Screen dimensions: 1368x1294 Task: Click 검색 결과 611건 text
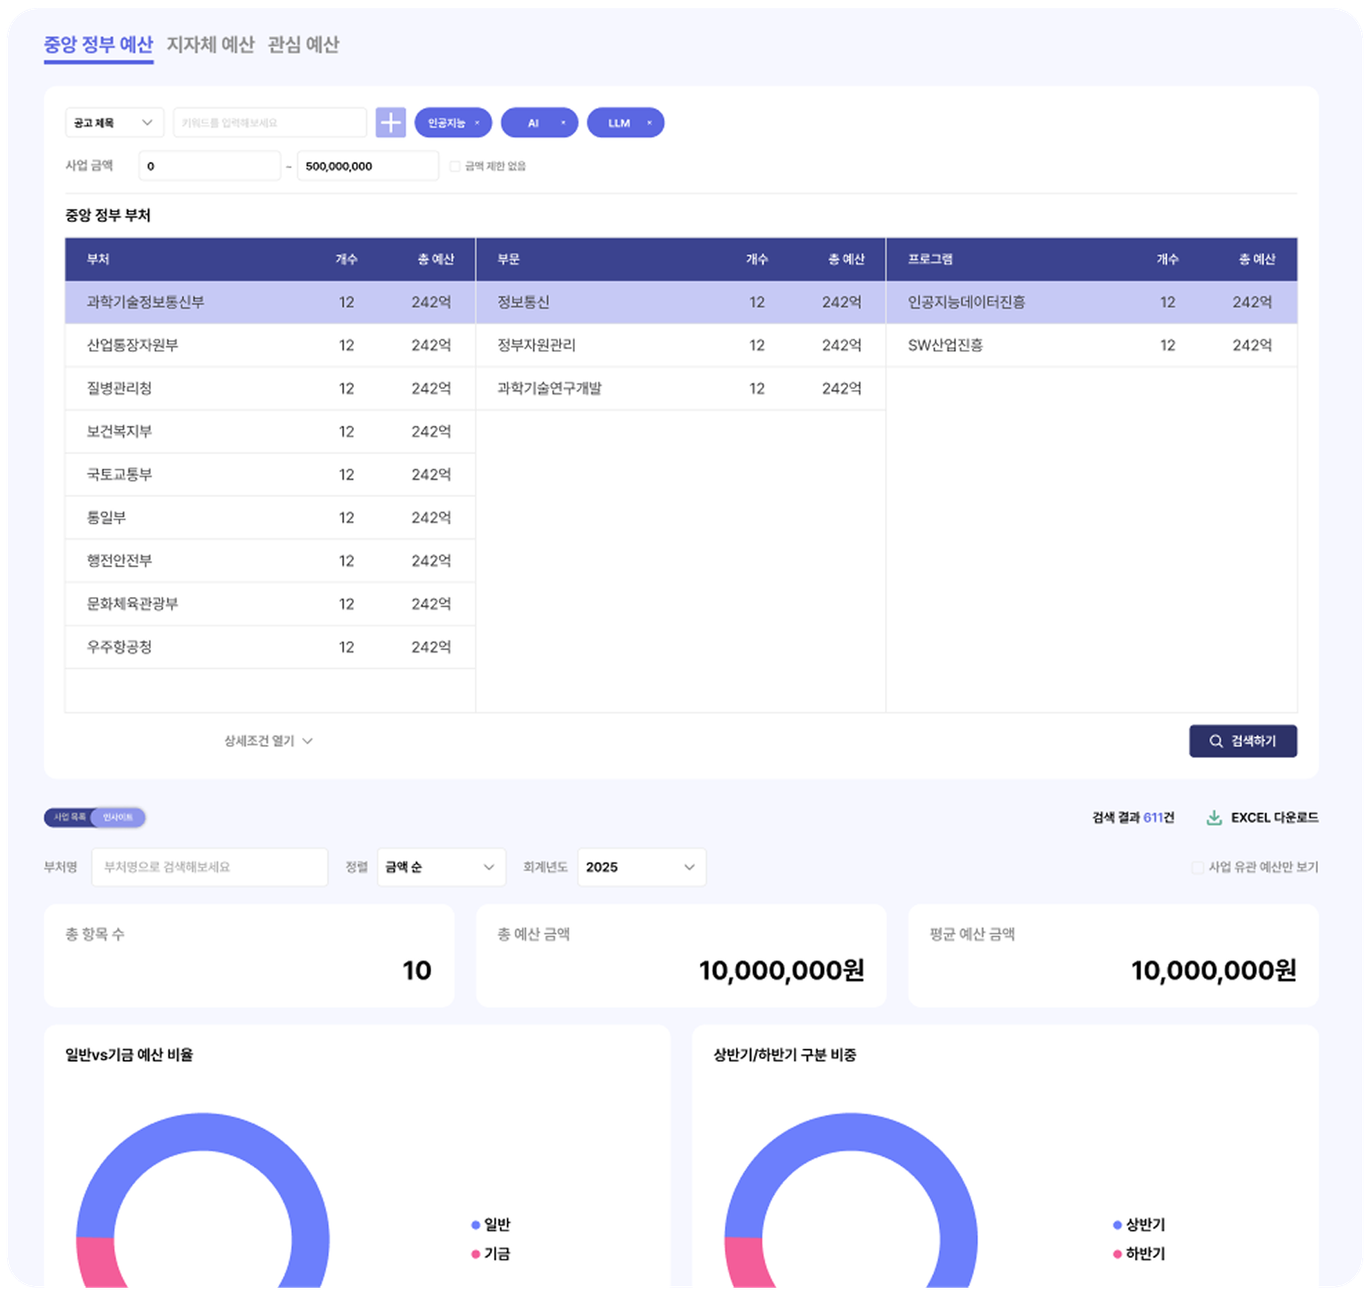pyautogui.click(x=1133, y=818)
